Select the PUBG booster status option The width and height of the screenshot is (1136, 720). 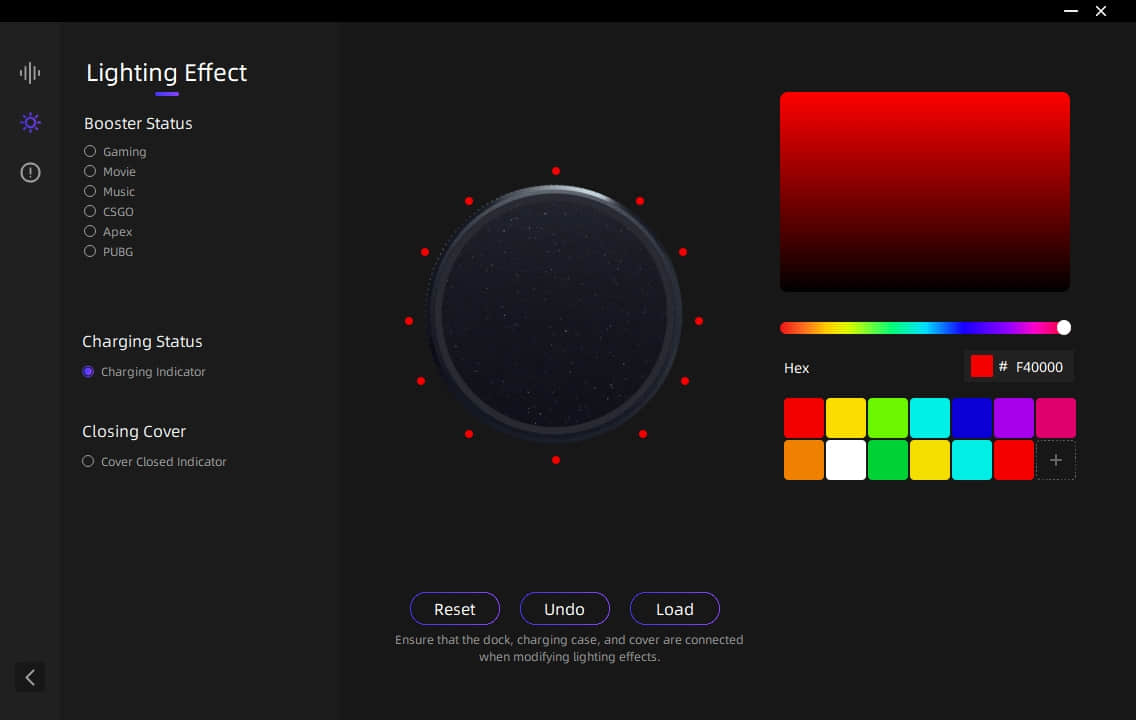(x=90, y=252)
